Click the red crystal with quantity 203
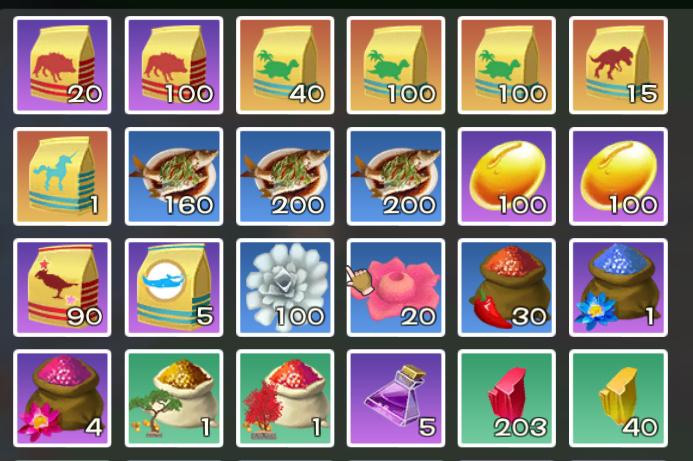The width and height of the screenshot is (693, 461). click(x=507, y=399)
